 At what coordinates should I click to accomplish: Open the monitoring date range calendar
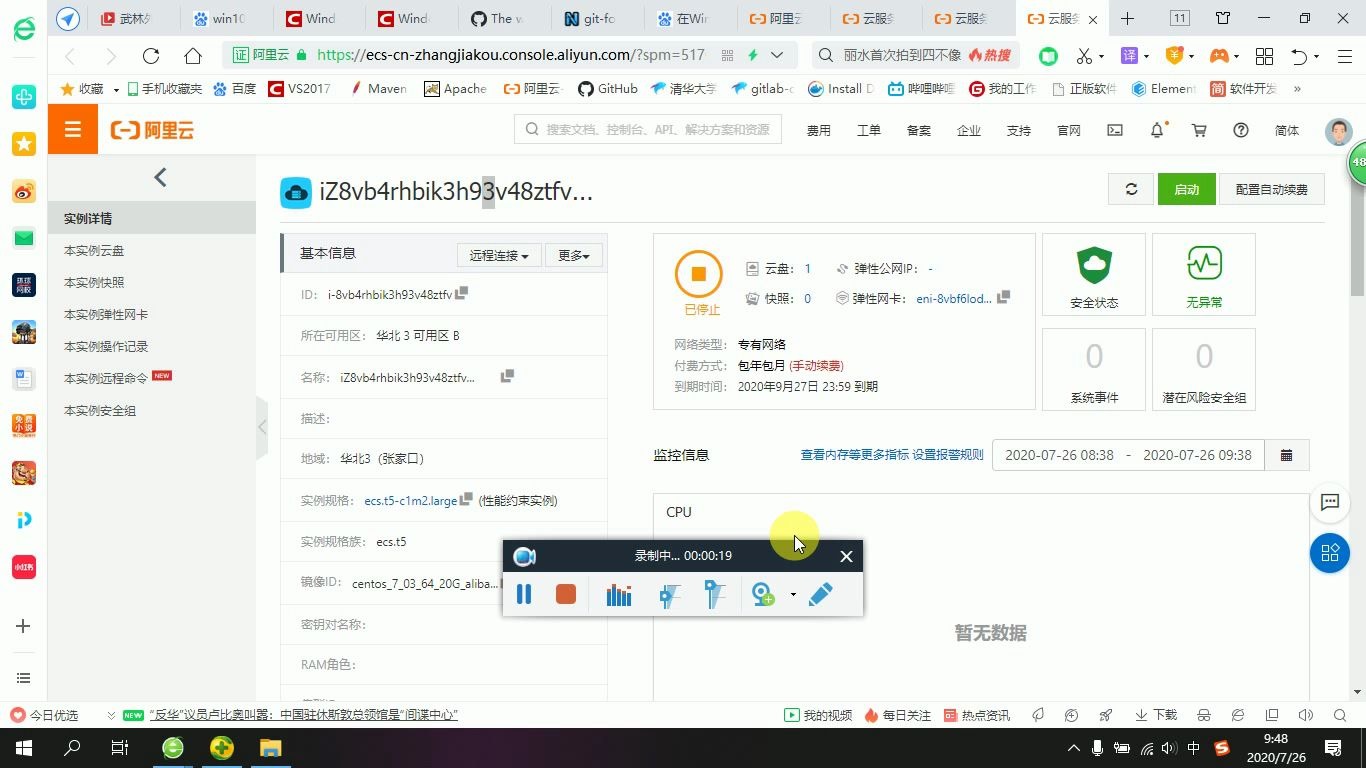1286,454
